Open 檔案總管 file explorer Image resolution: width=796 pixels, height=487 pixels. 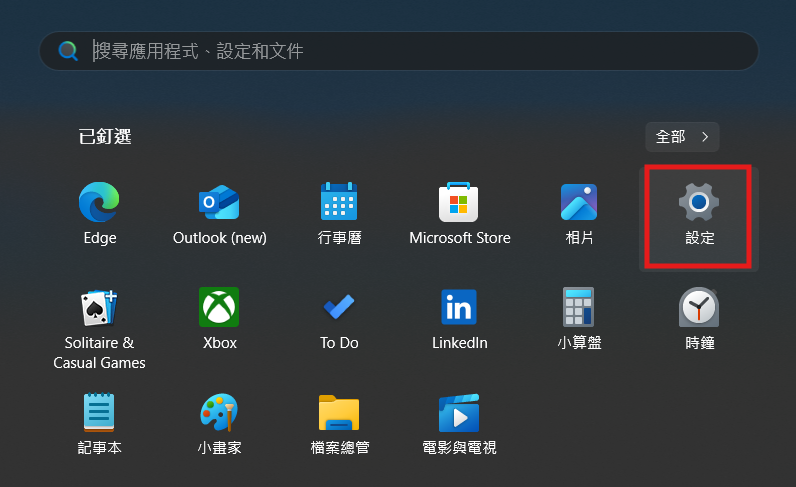click(x=339, y=424)
